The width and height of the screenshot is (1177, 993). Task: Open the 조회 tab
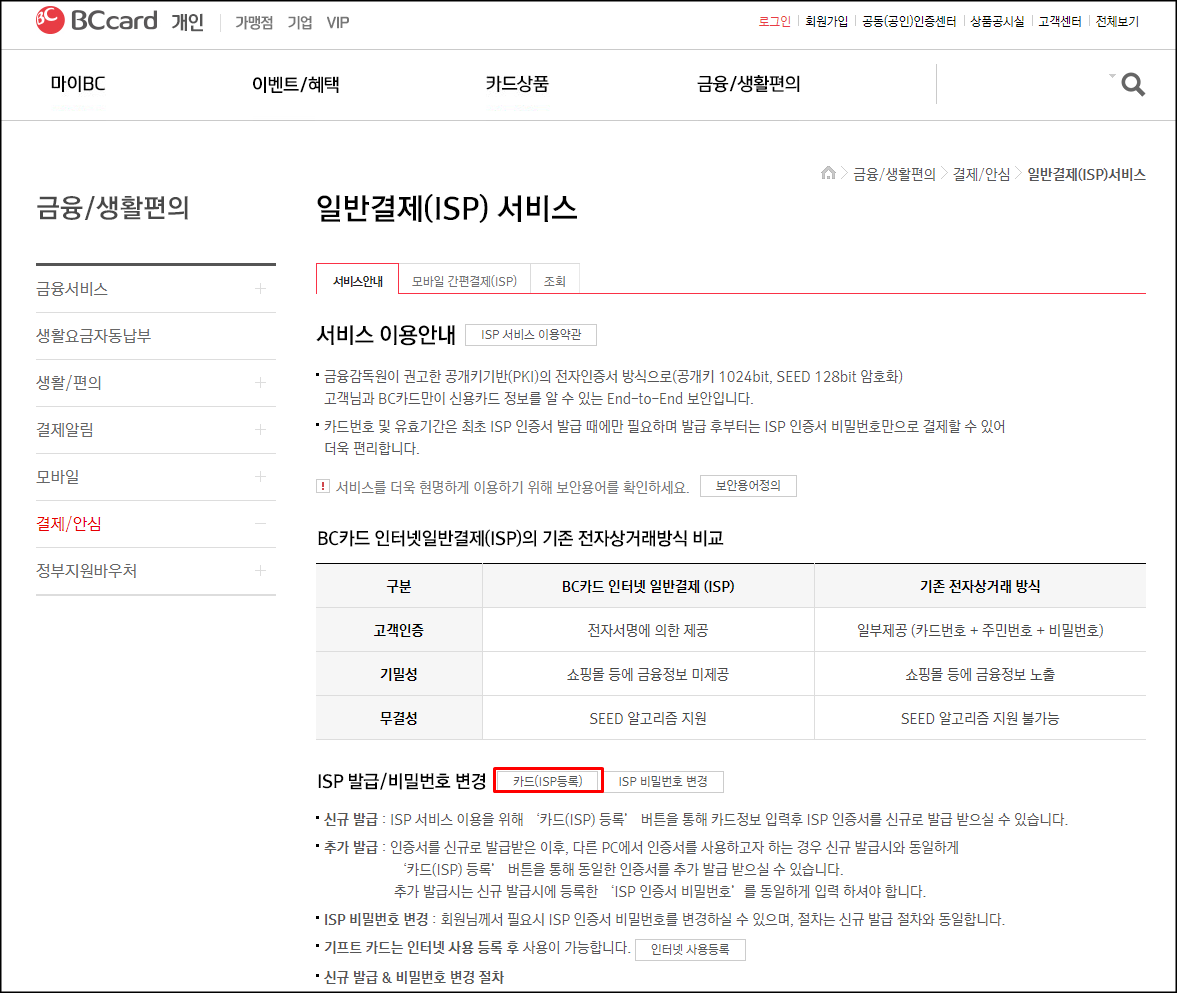coord(554,279)
